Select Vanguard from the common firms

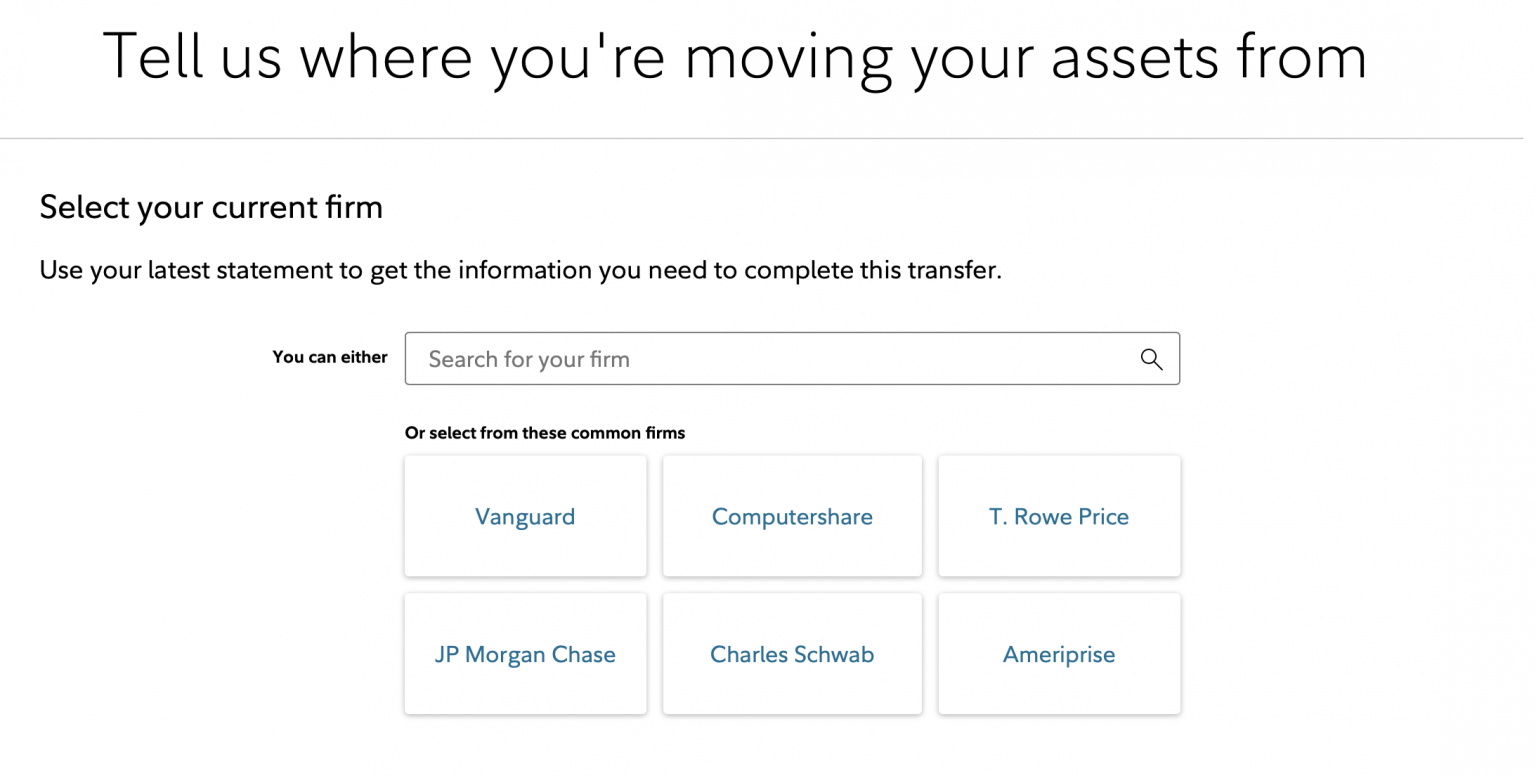point(525,516)
